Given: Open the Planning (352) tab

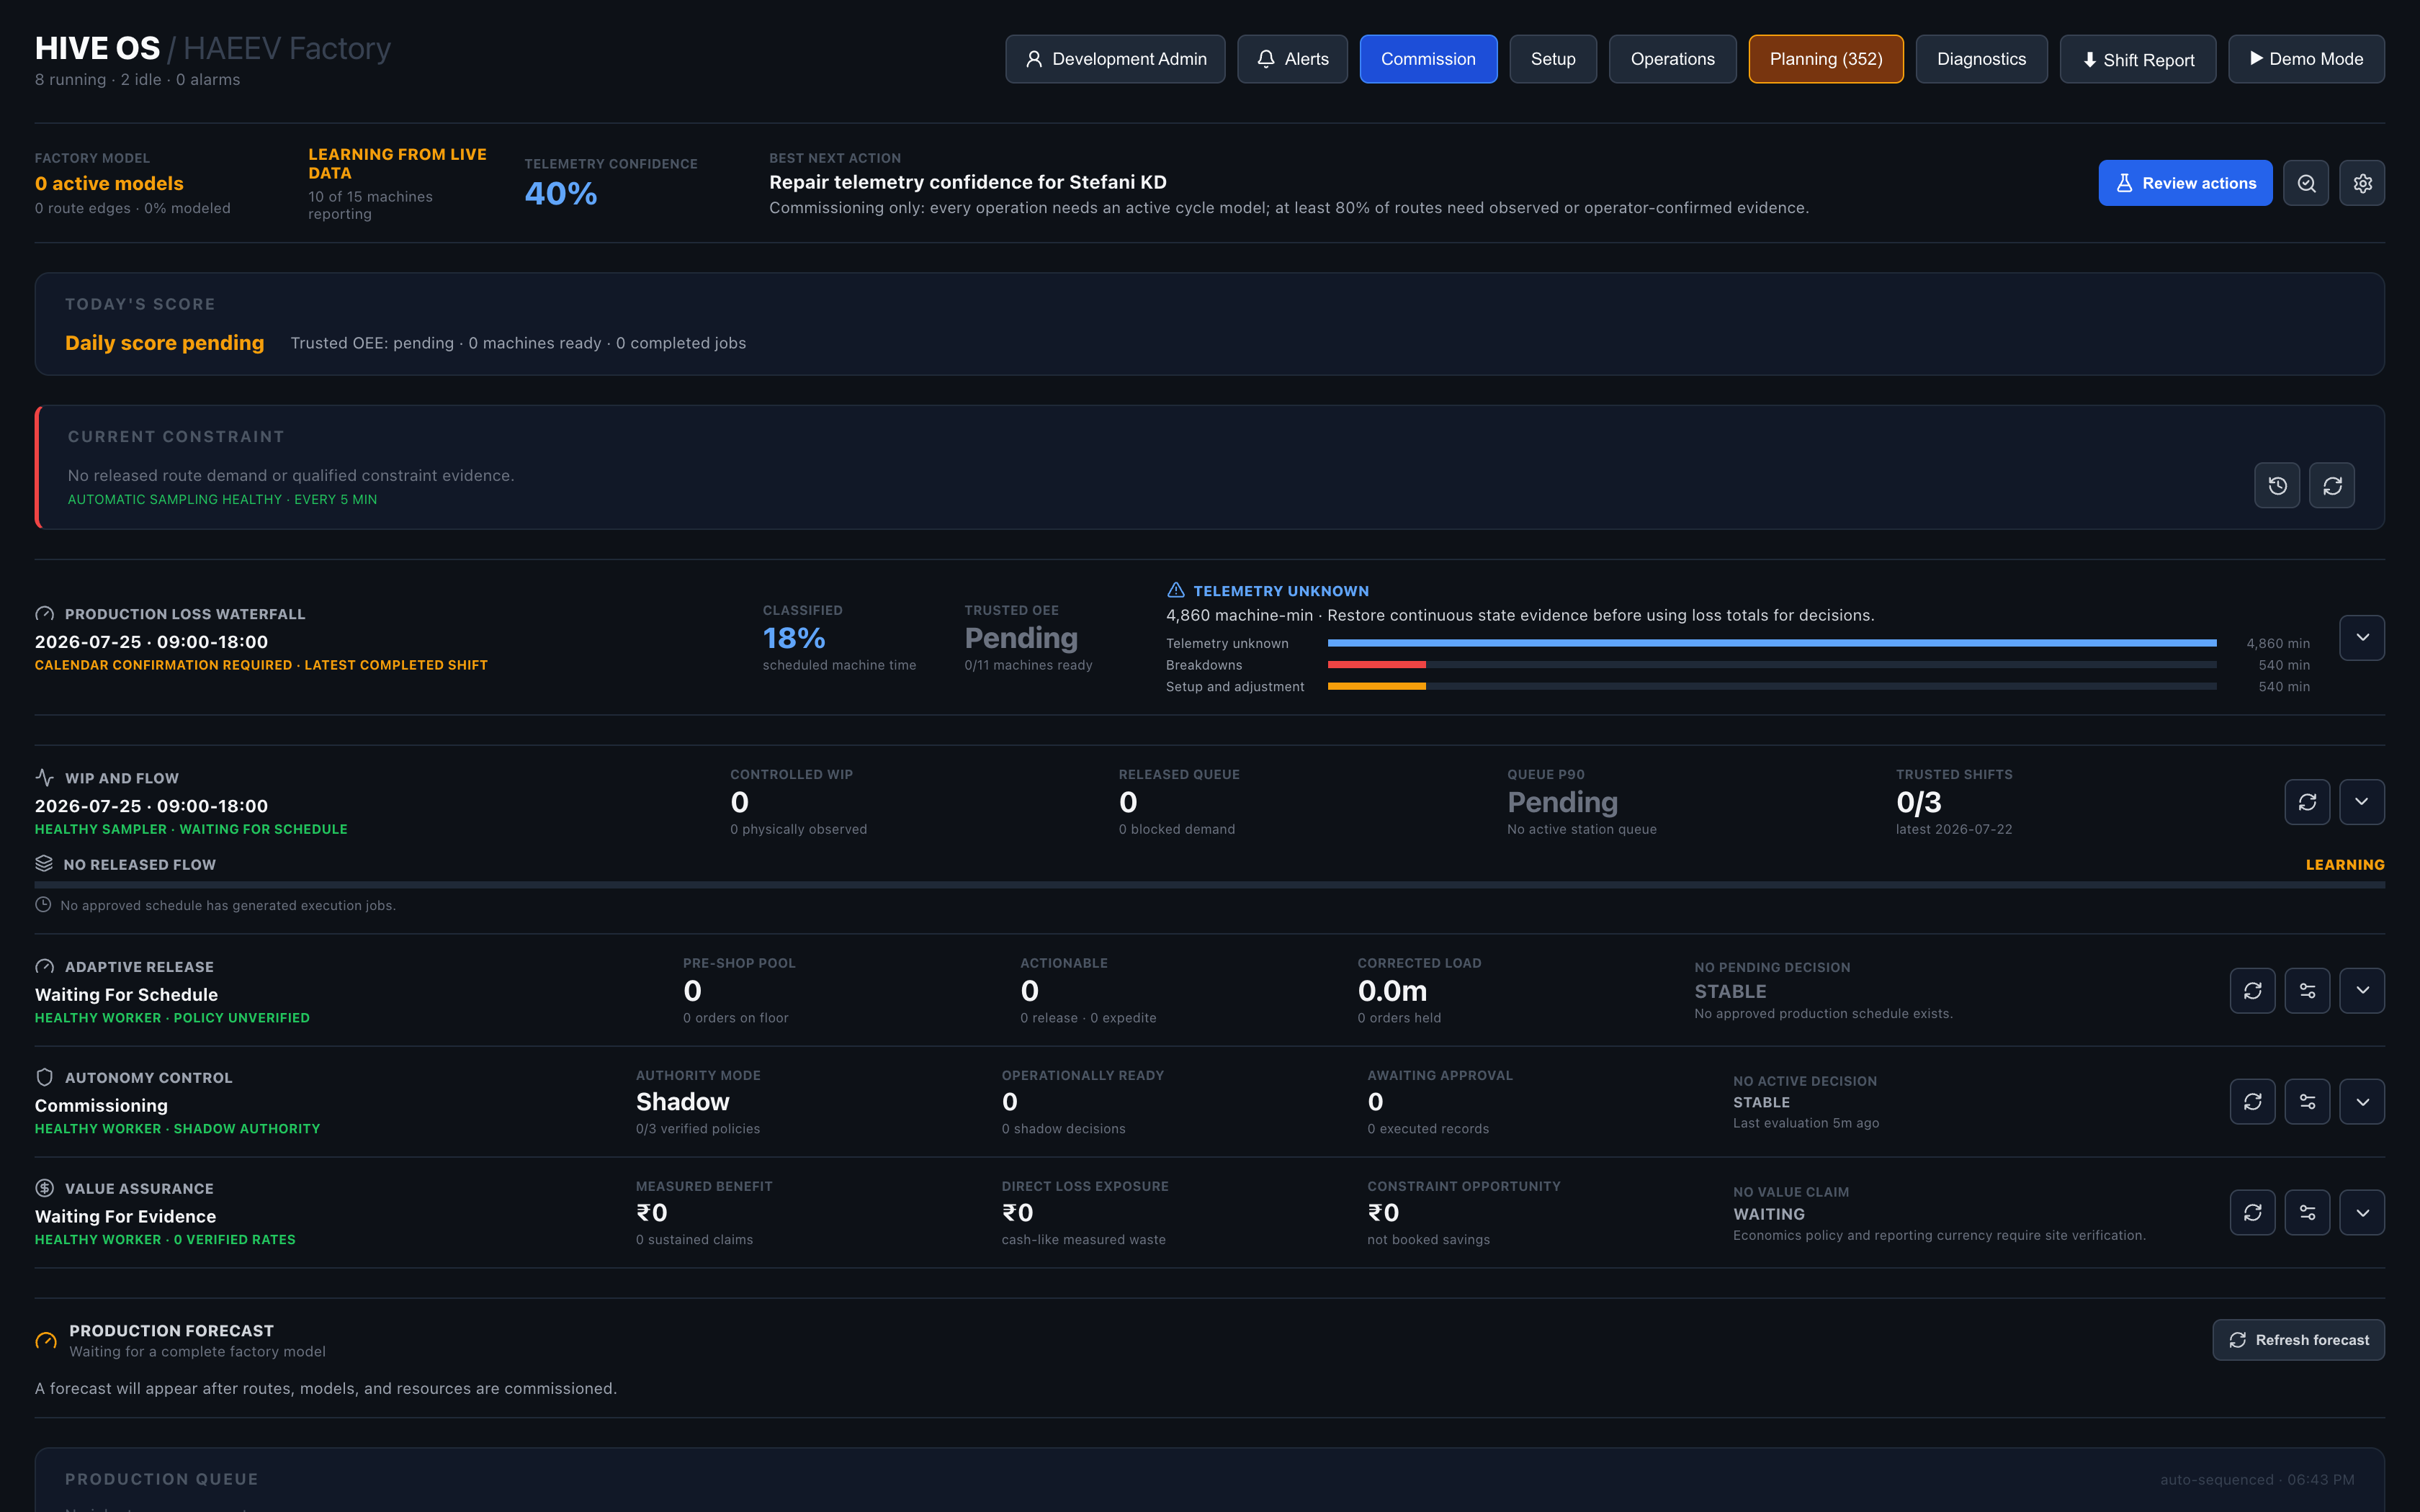Looking at the screenshot, I should click(1826, 59).
